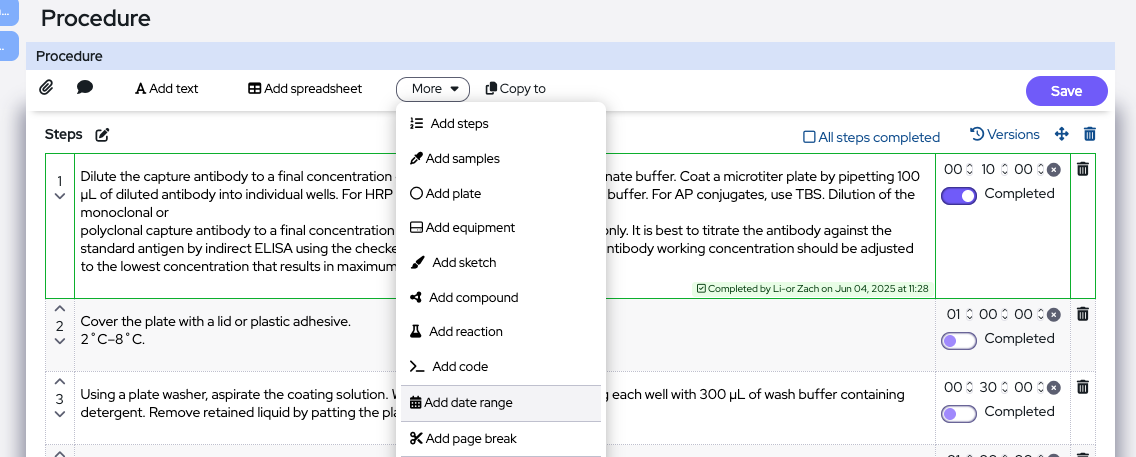Click the paperclip attachment icon
This screenshot has width=1136, height=457.
pos(46,88)
